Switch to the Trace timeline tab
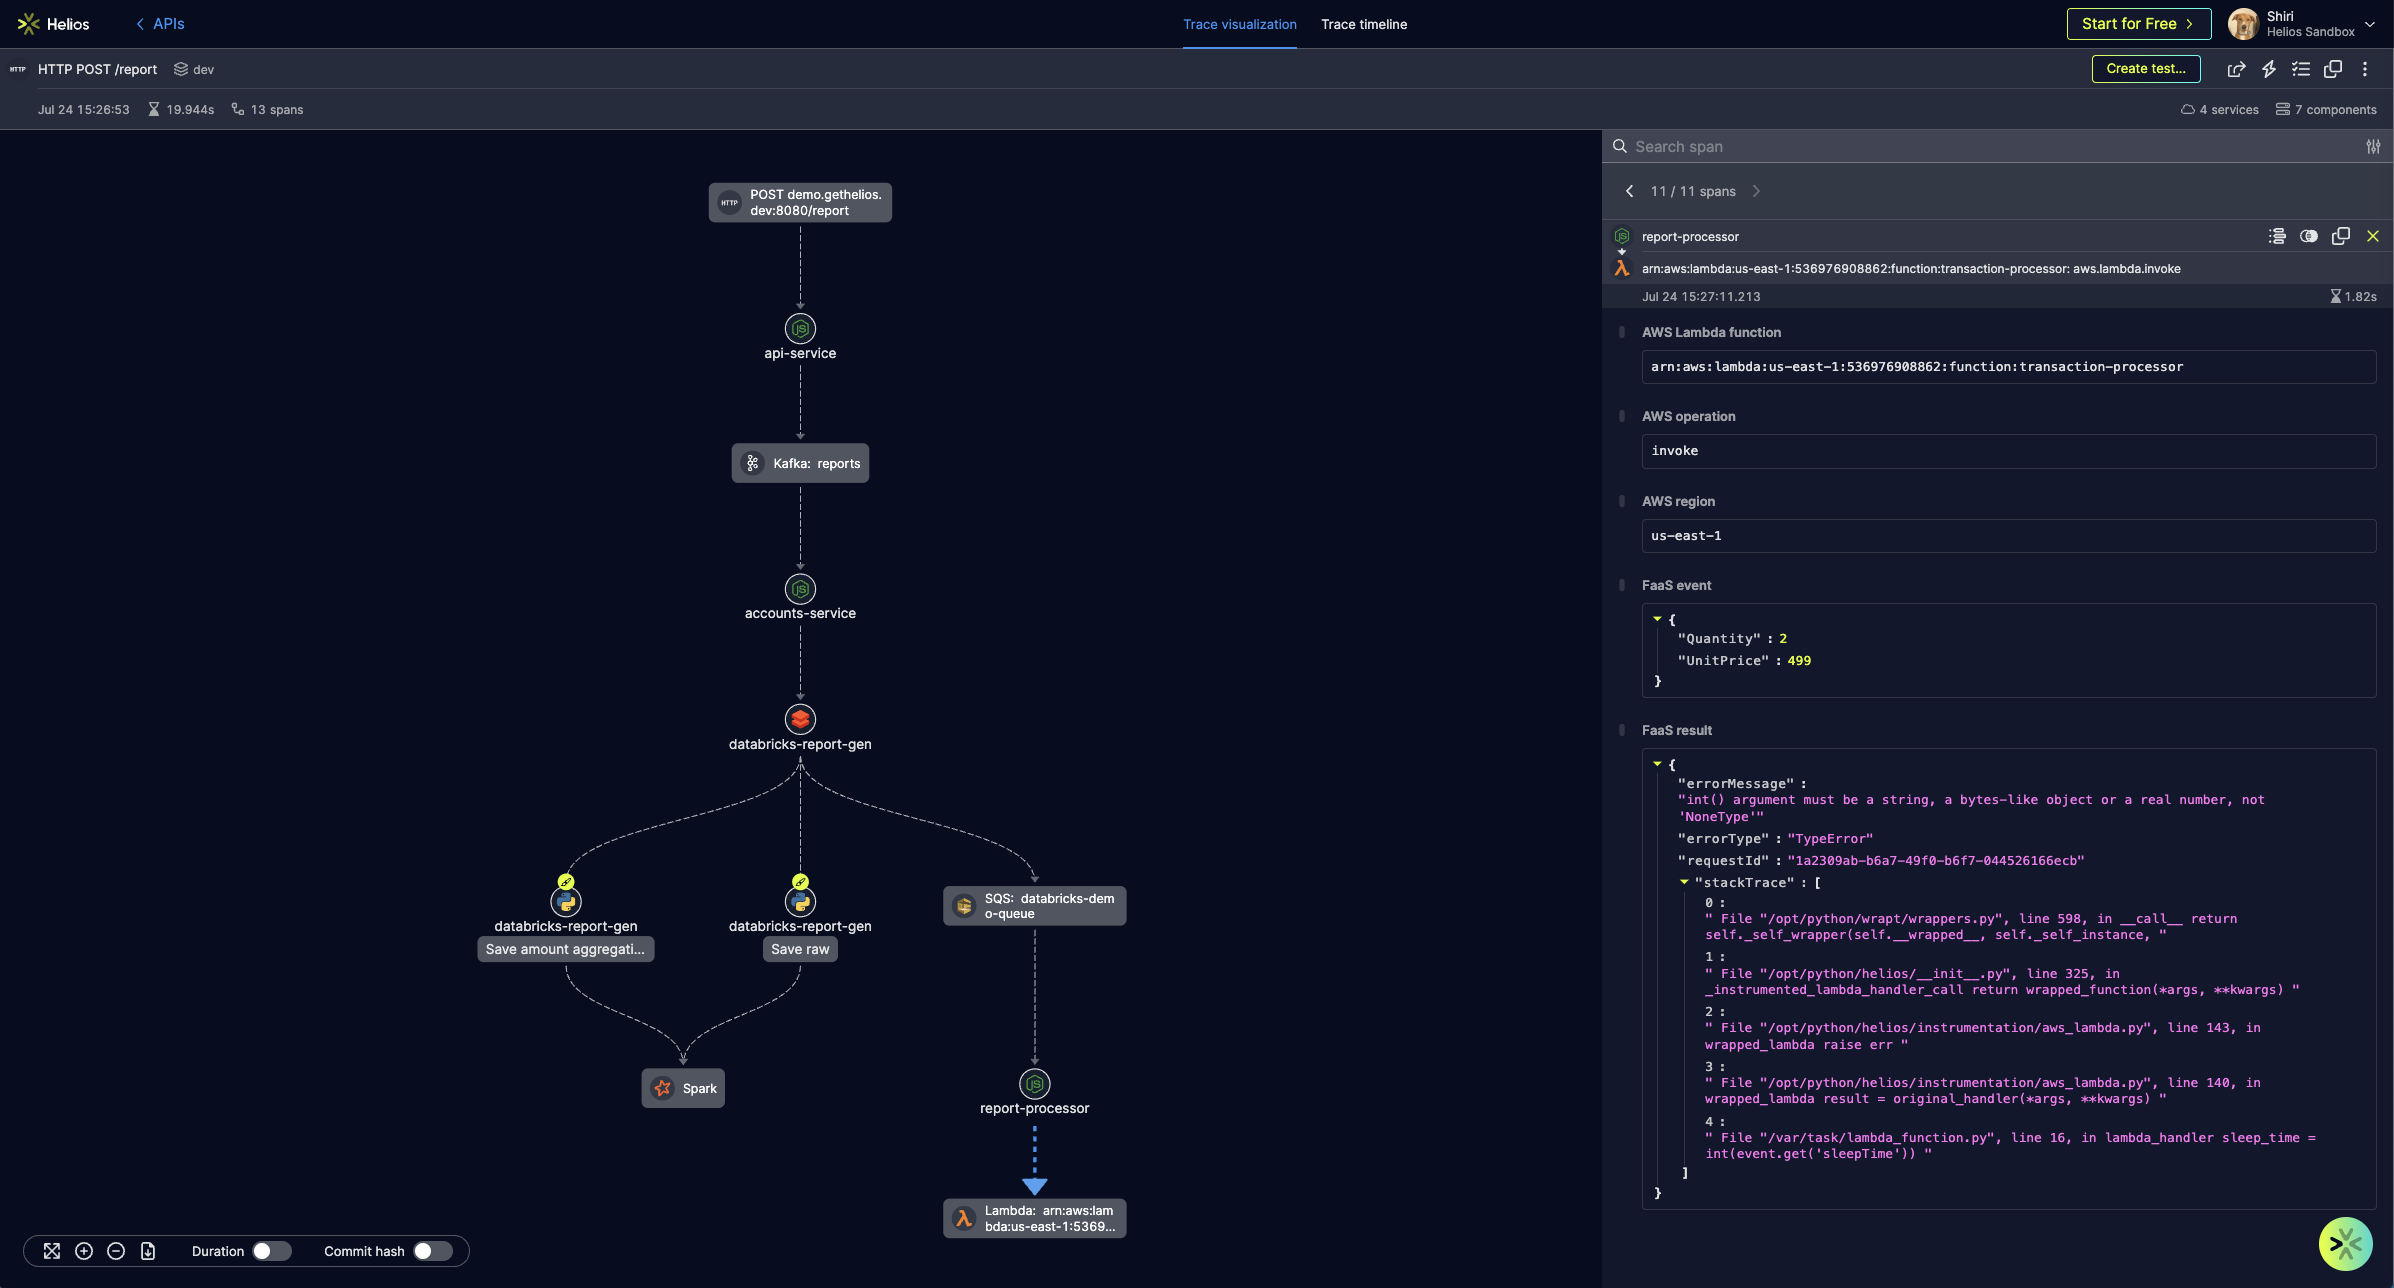 (1363, 24)
